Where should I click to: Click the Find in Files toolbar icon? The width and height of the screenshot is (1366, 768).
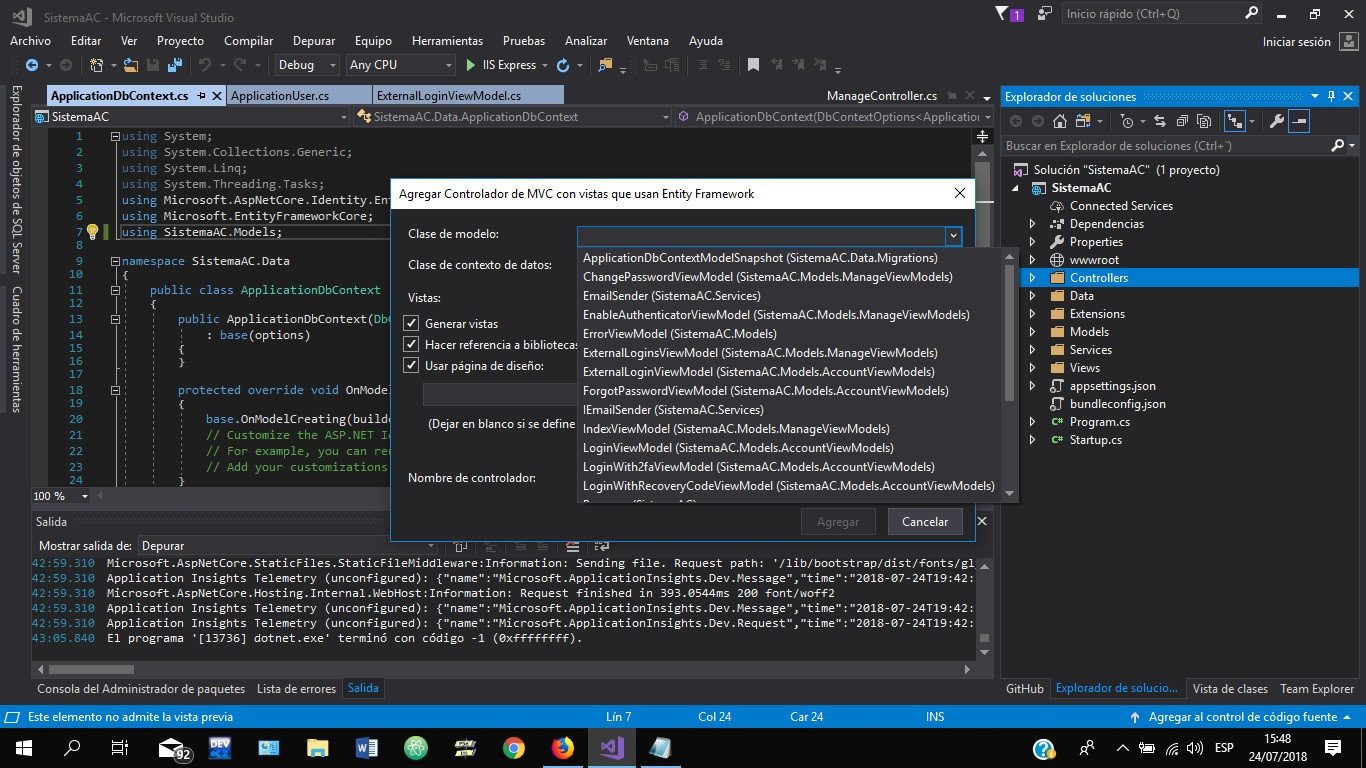(605, 65)
